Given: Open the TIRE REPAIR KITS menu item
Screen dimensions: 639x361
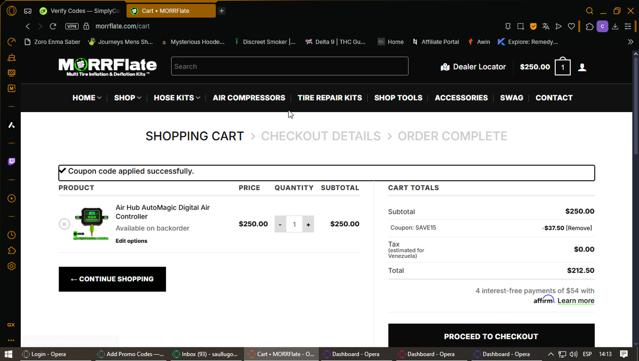Looking at the screenshot, I should (330, 98).
